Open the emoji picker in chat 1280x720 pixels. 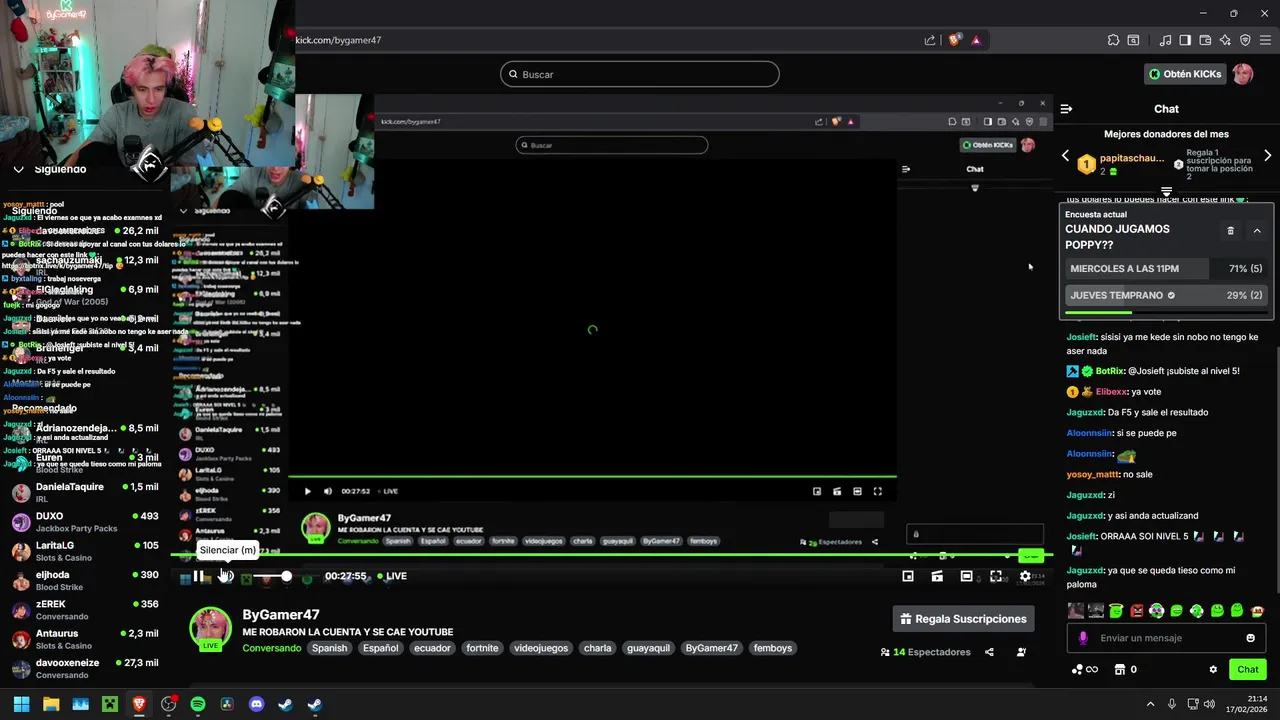coord(1250,638)
